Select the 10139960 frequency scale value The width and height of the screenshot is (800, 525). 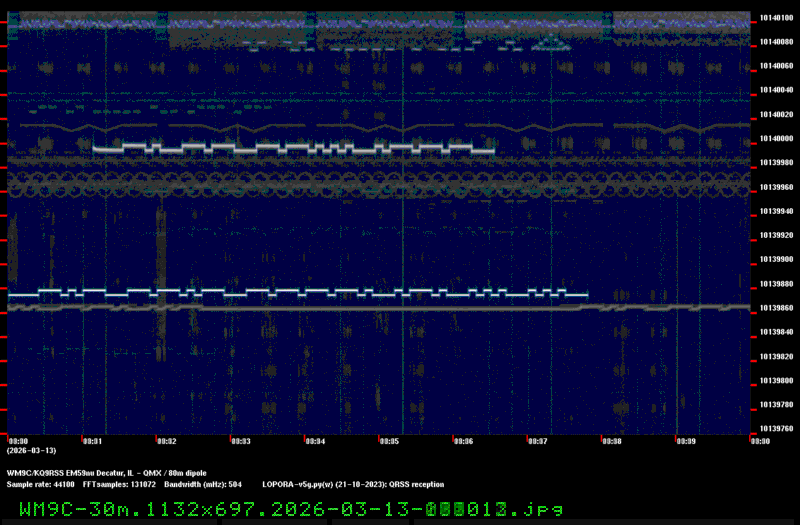[776, 187]
